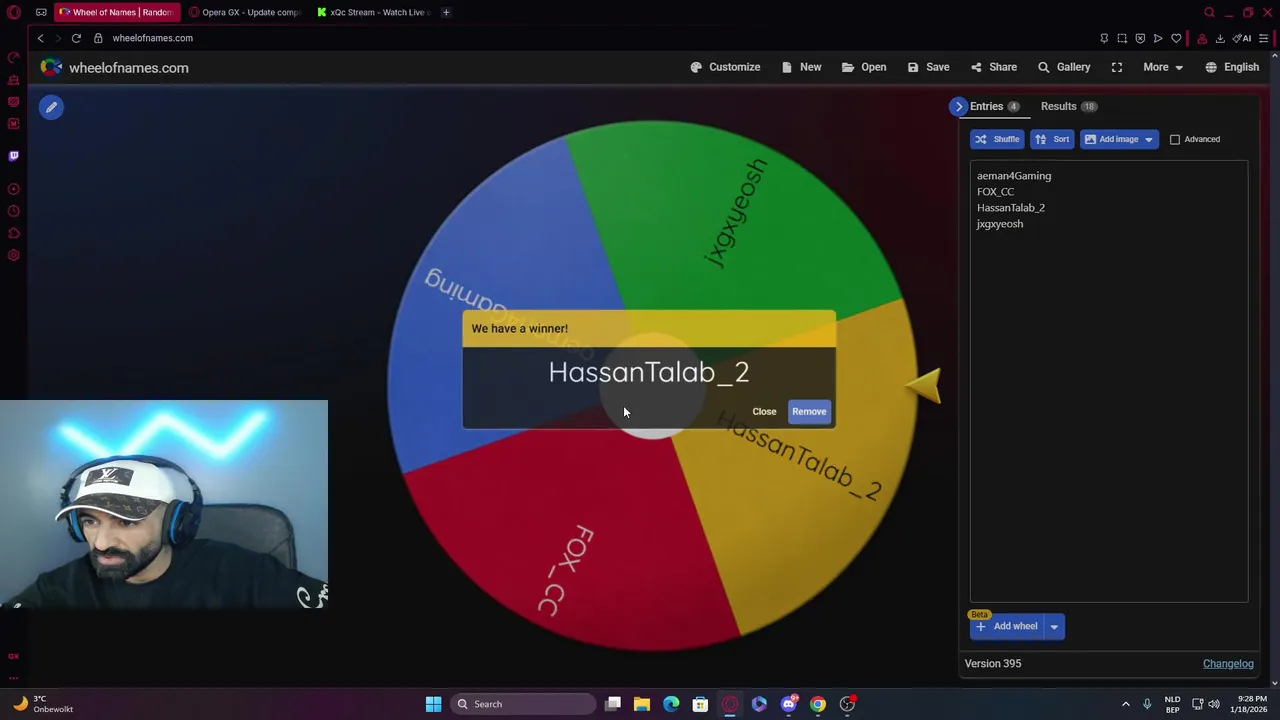Click the site security lock icon

coord(98,38)
